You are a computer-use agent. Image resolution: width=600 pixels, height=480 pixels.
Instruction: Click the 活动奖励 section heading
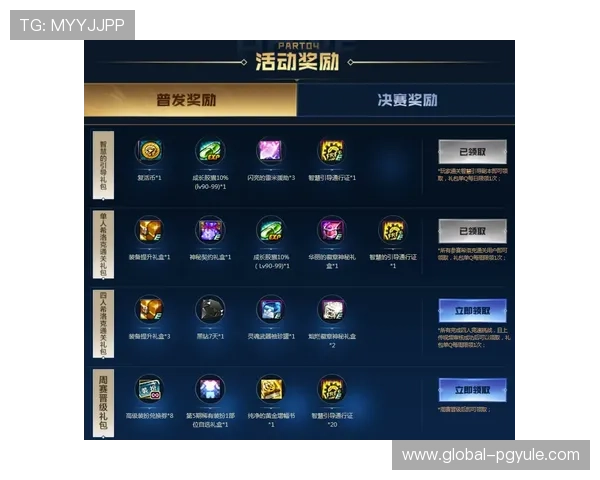pyautogui.click(x=297, y=62)
